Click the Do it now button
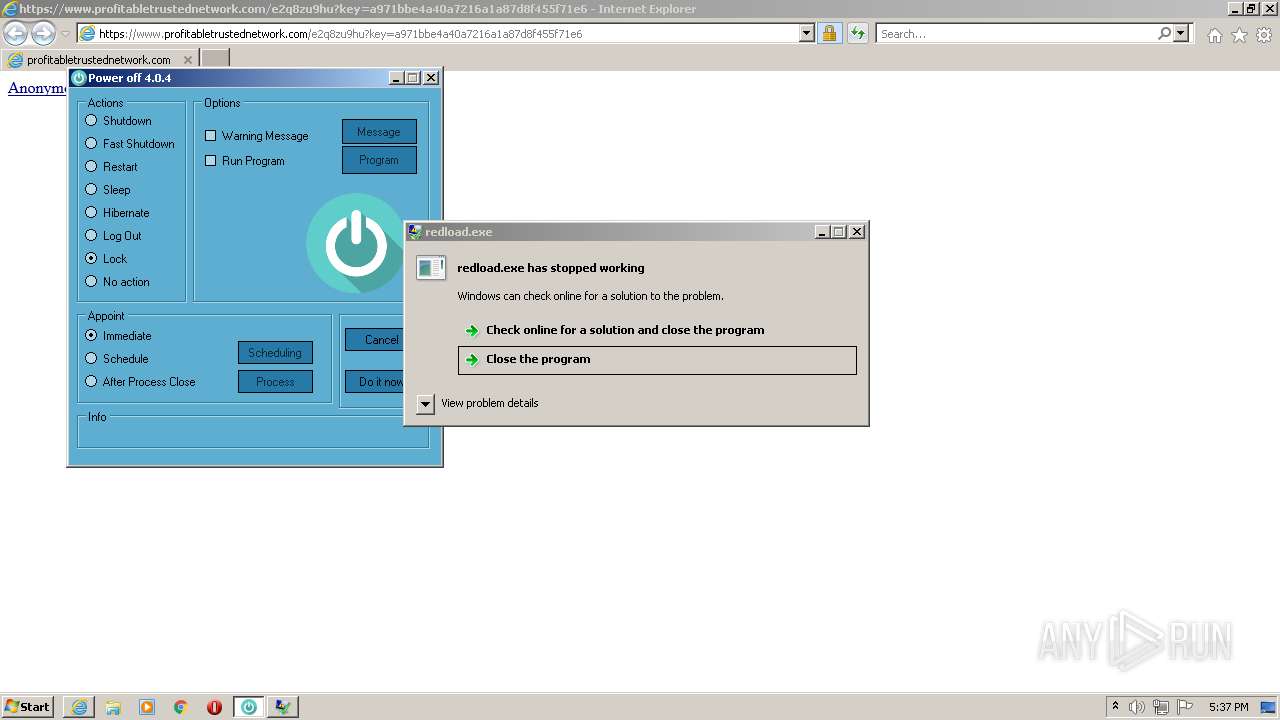This screenshot has width=1280, height=720. pos(375,382)
